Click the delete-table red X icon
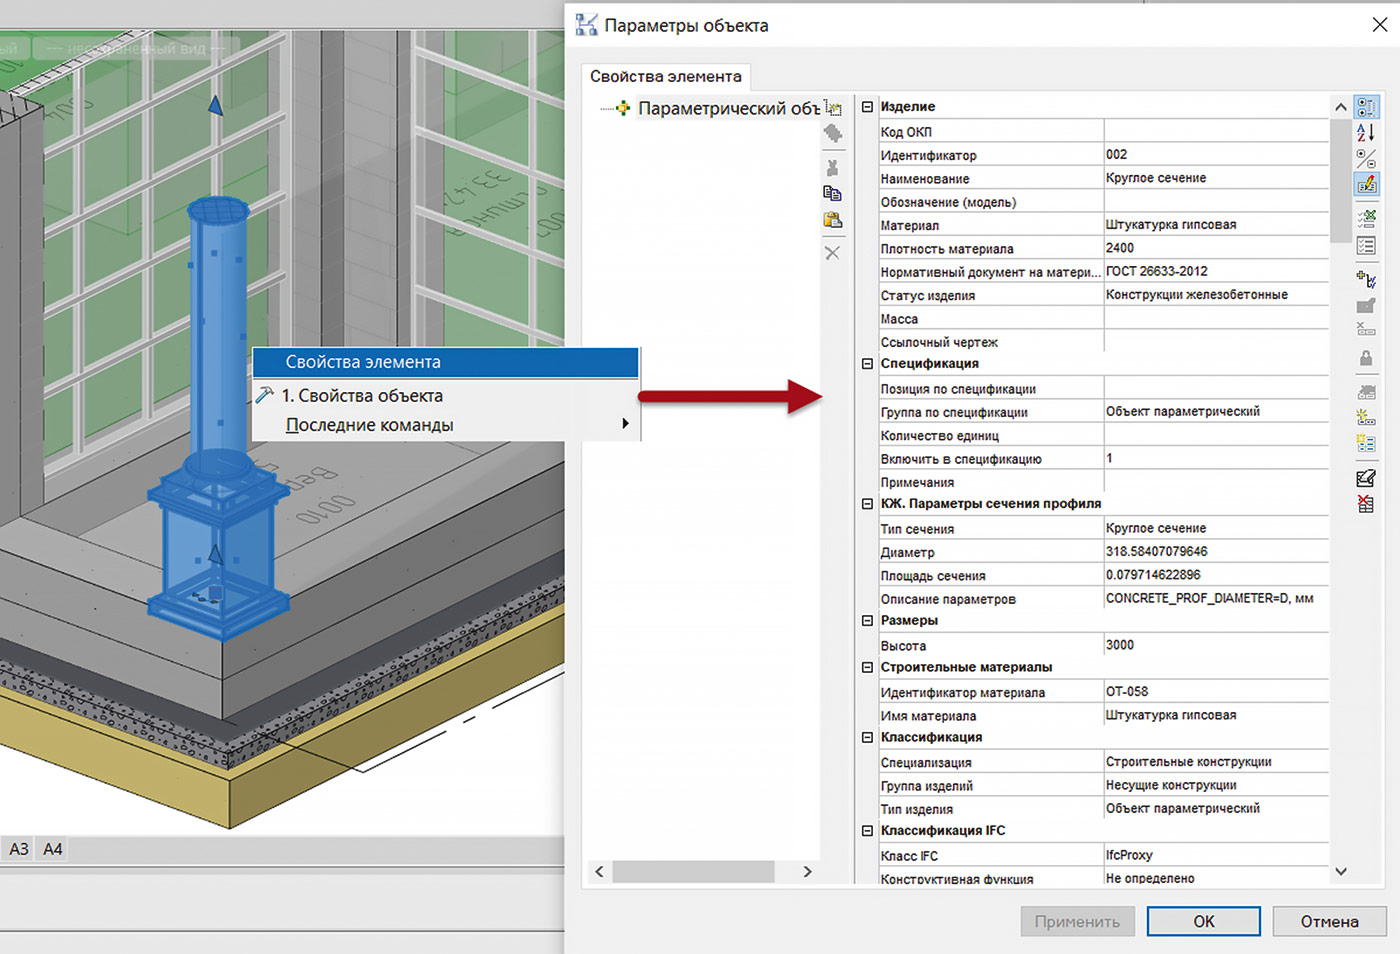1400x954 pixels. pos(1366,505)
